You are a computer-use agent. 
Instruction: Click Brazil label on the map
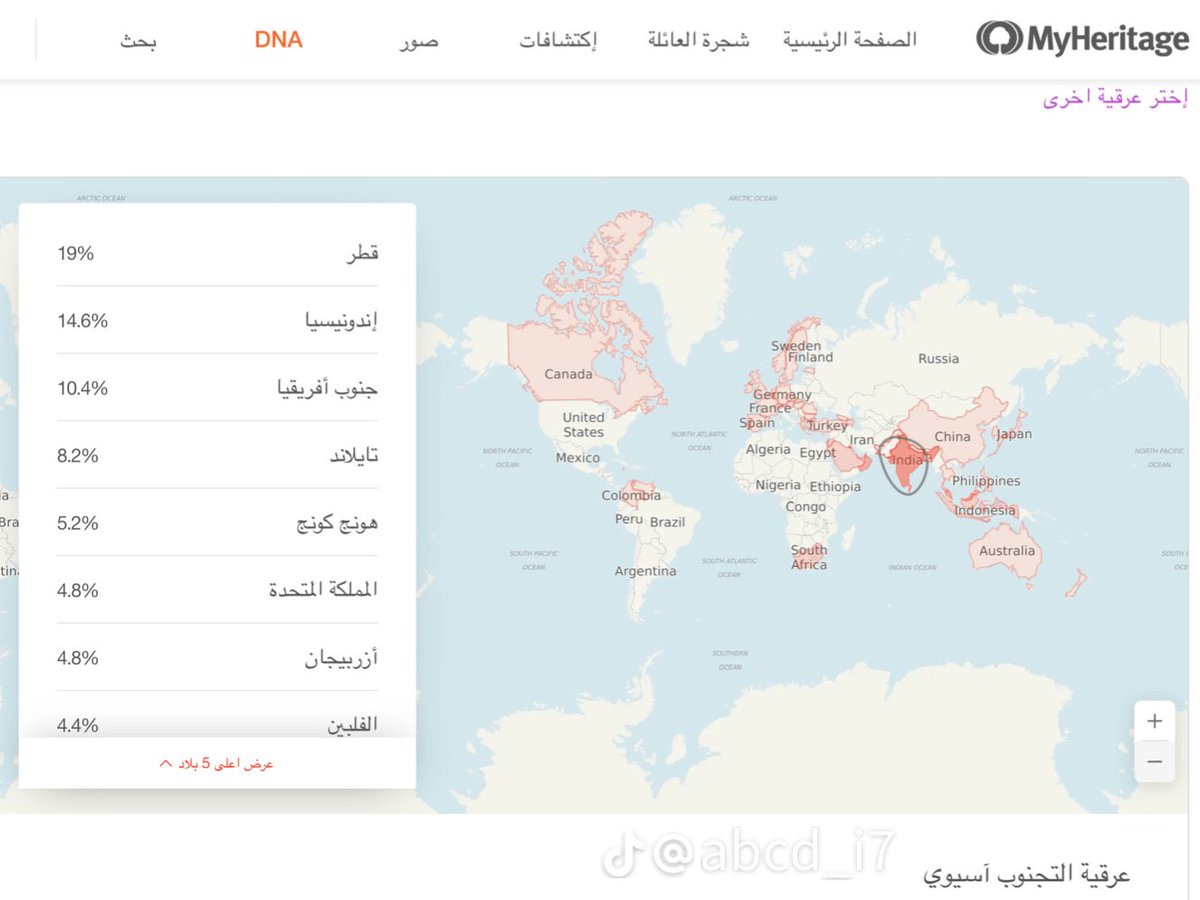667,522
